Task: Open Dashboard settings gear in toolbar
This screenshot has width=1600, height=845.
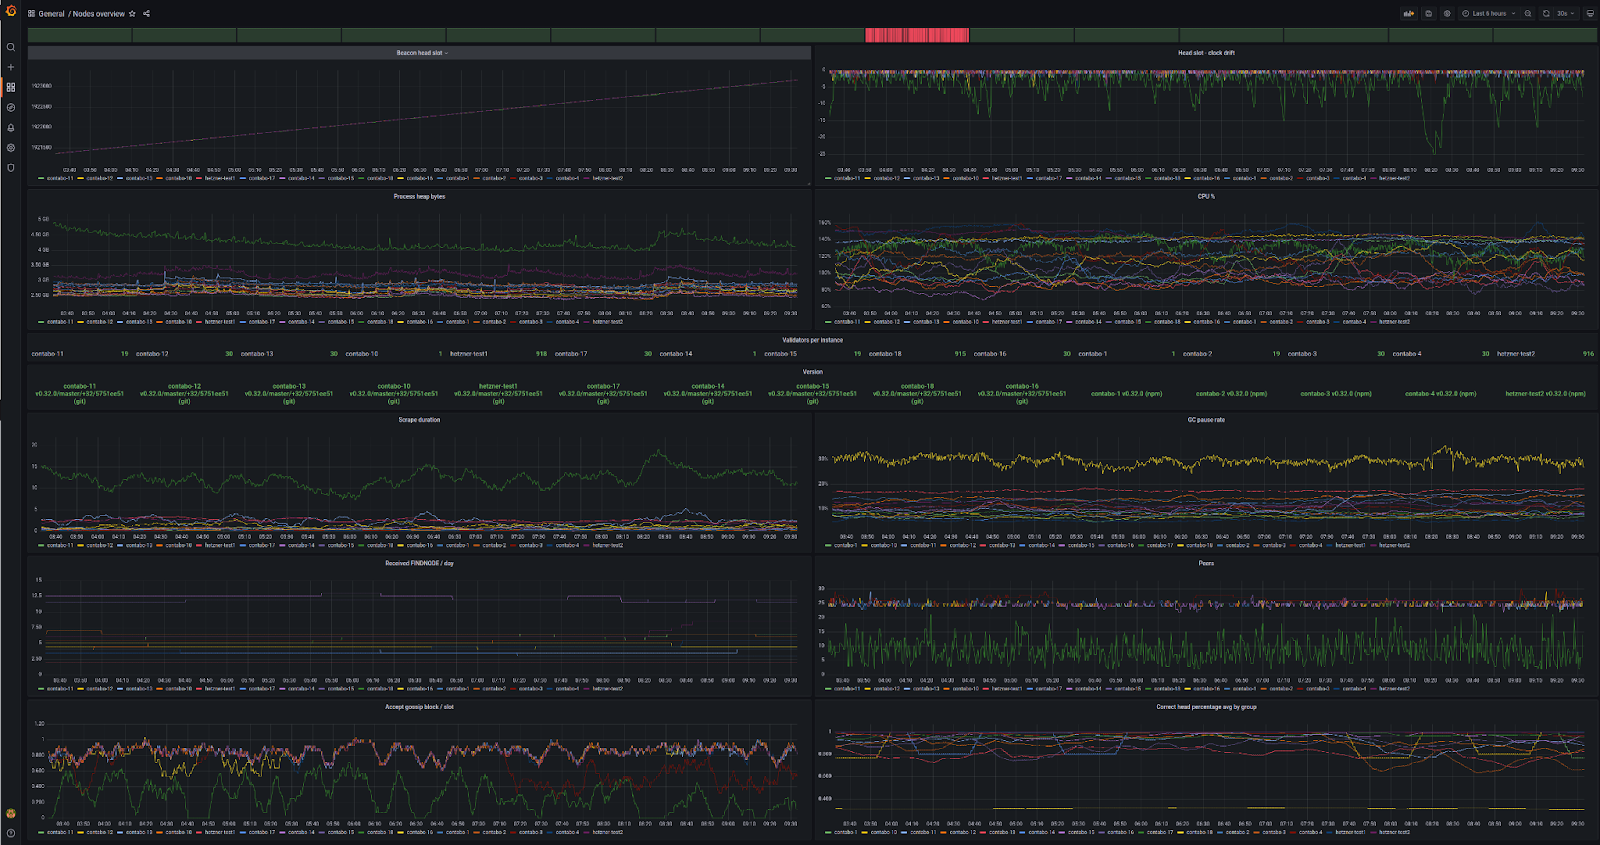Action: coord(1447,14)
